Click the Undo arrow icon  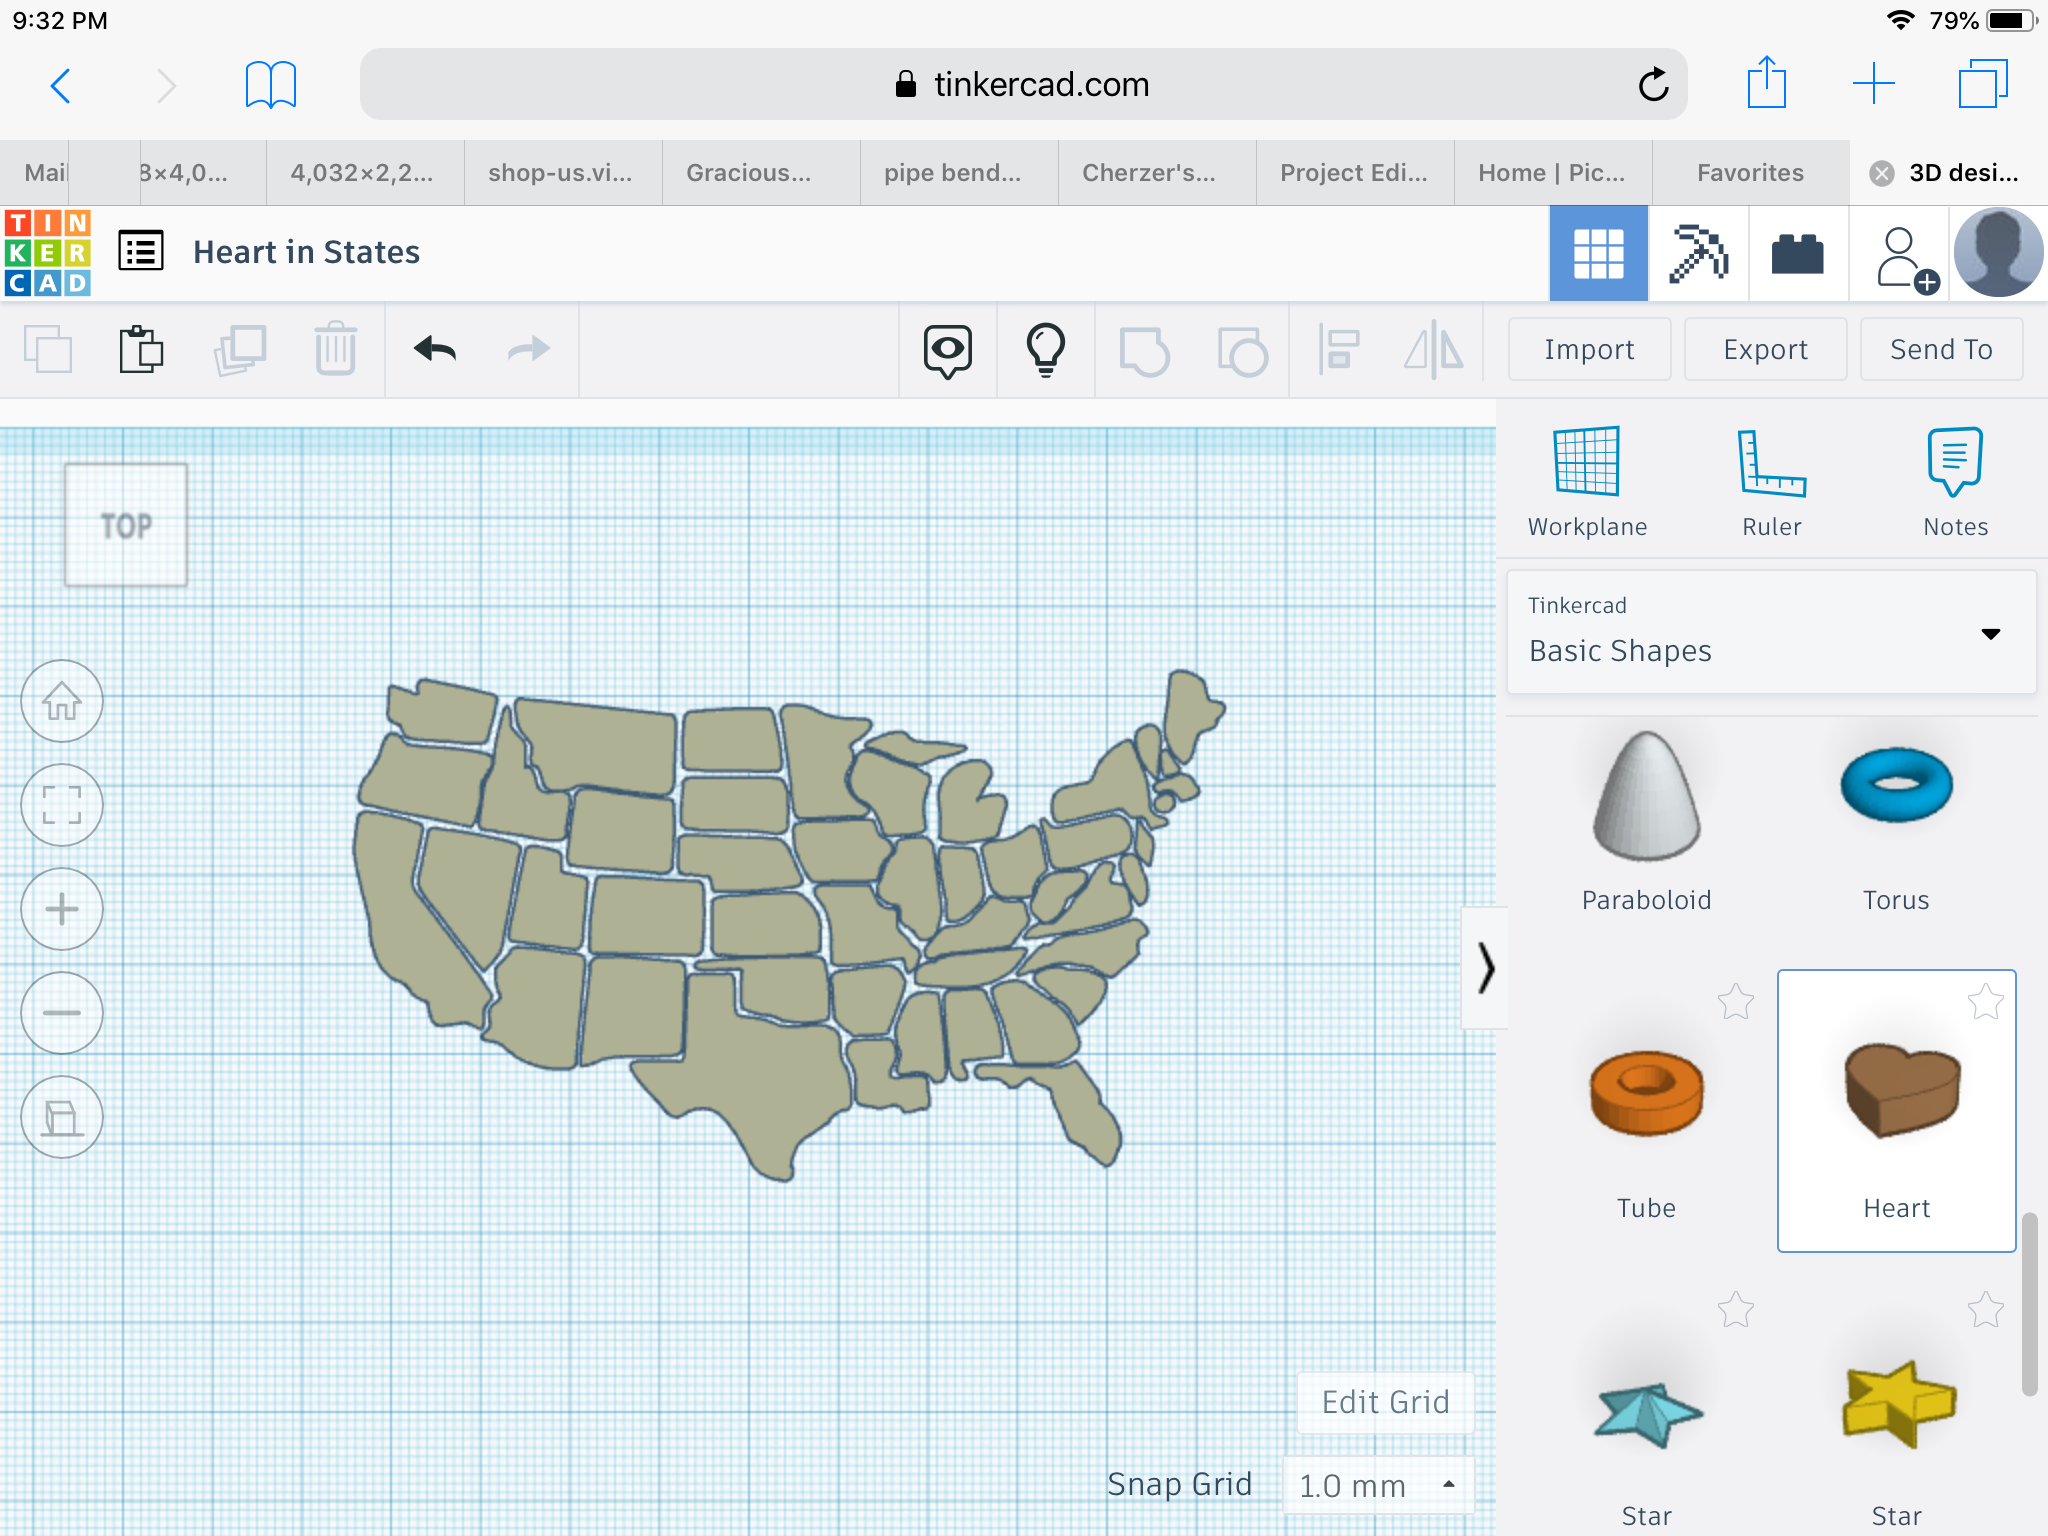point(435,349)
